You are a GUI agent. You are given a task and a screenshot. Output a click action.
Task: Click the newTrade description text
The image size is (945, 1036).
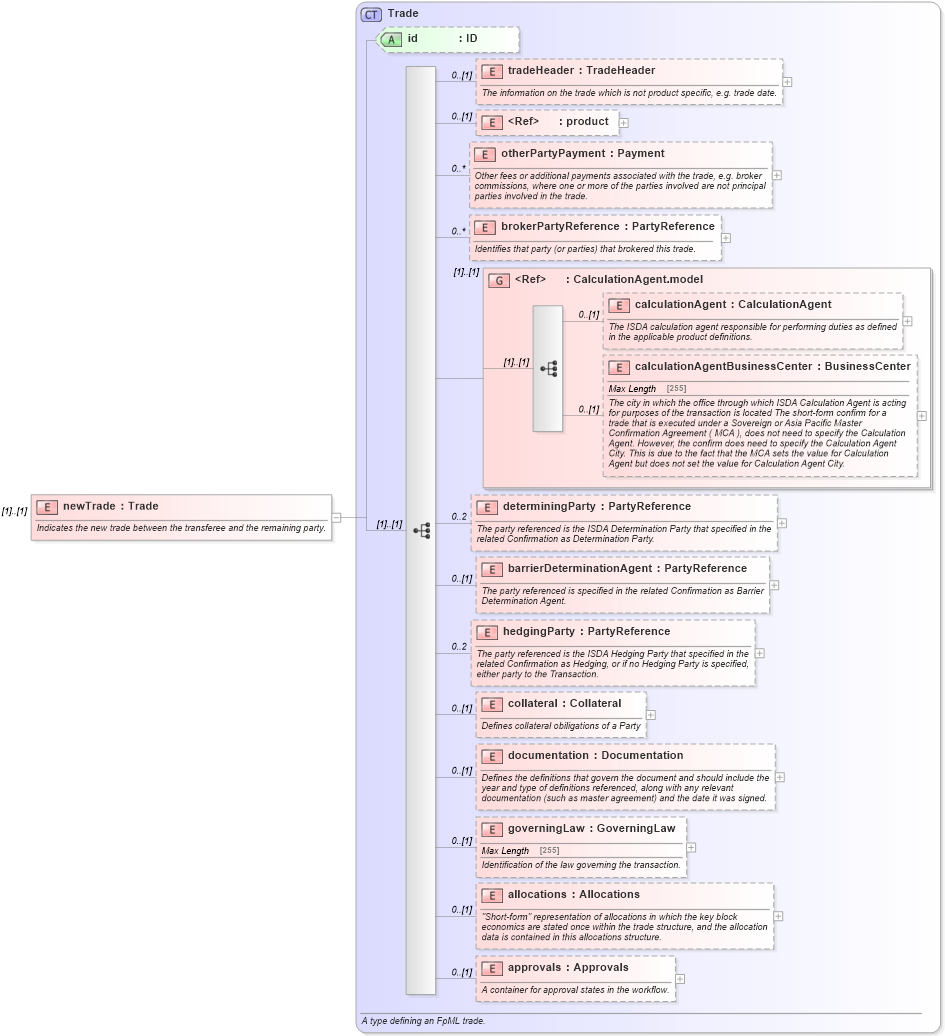click(181, 528)
